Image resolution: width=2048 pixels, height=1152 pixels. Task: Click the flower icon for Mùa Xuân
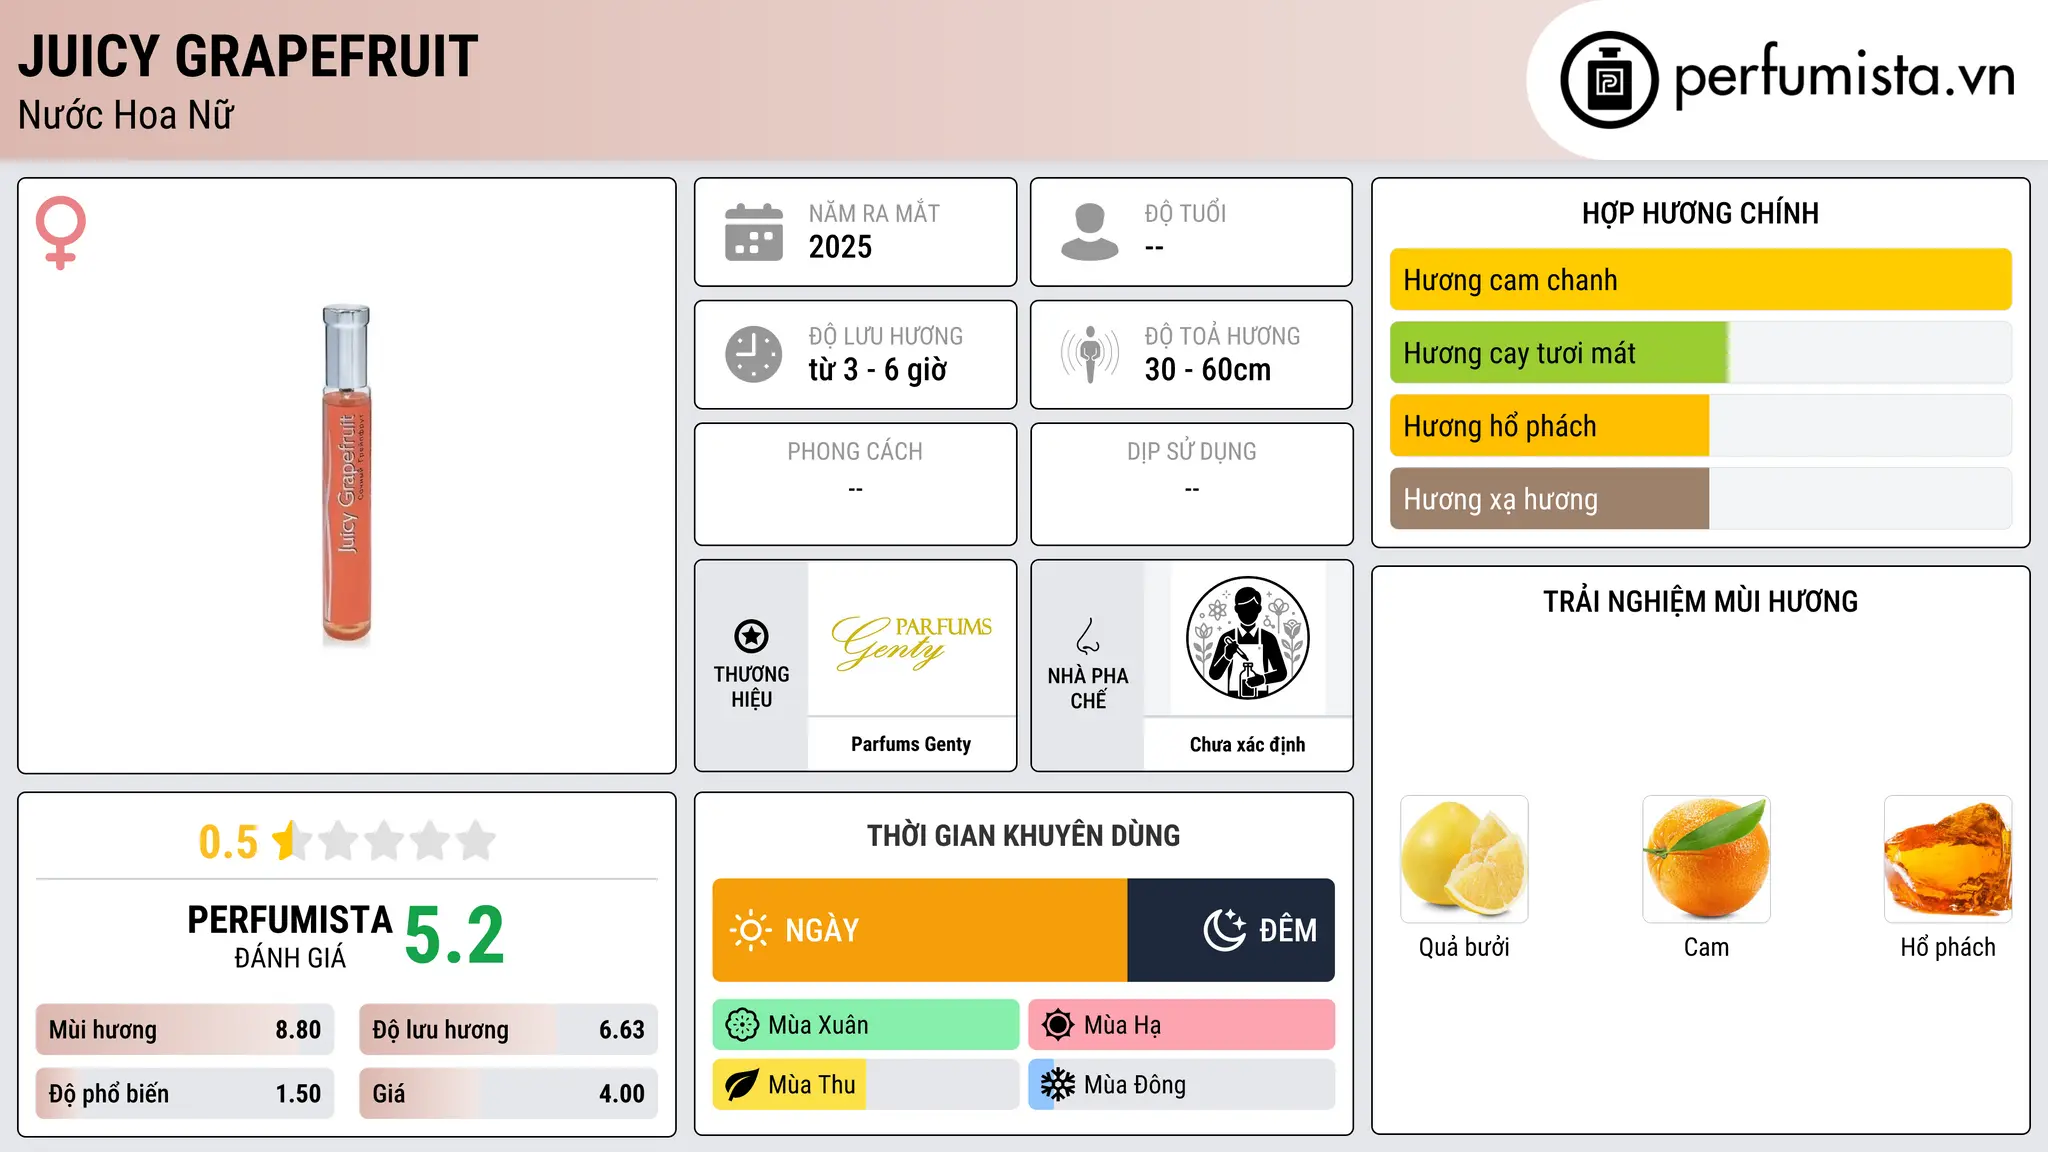point(742,1025)
